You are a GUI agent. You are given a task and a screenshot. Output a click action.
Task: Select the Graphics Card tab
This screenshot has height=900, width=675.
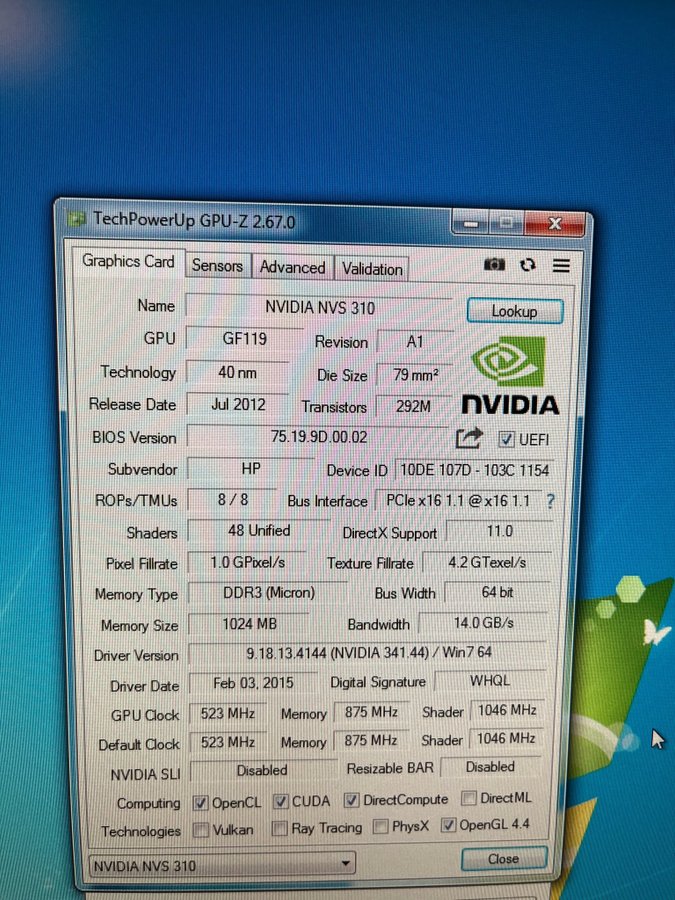coord(128,262)
